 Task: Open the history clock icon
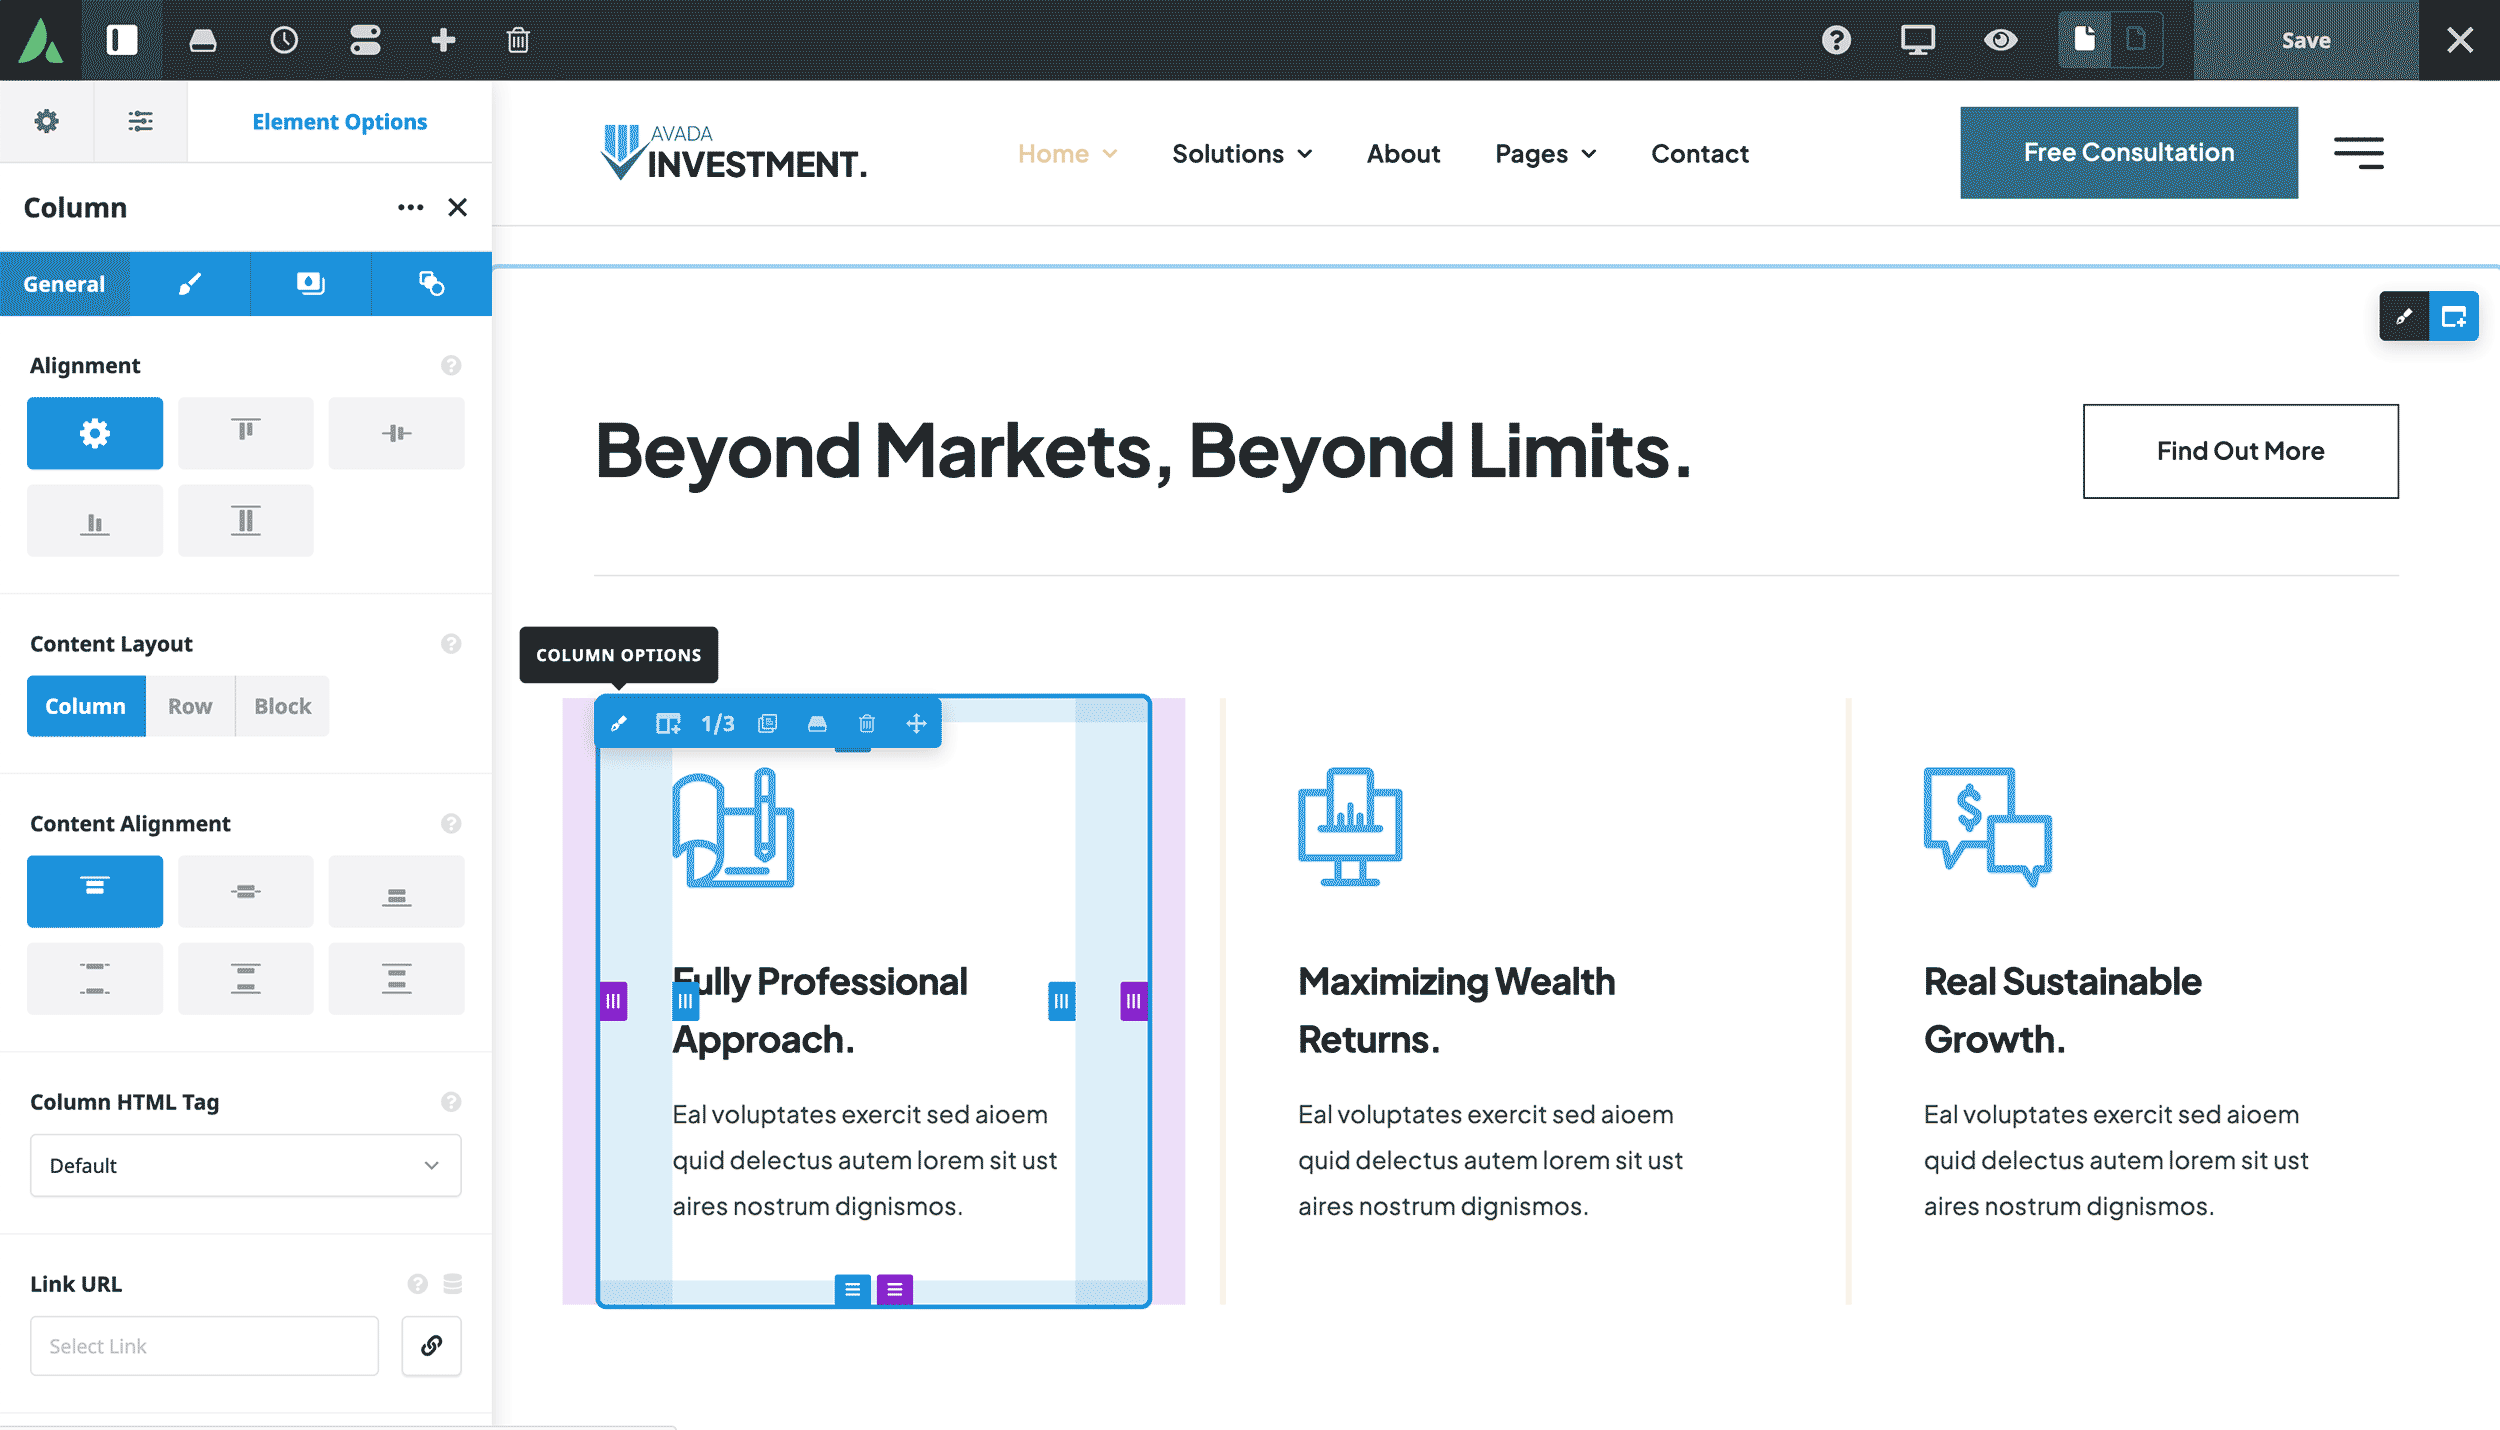(284, 40)
